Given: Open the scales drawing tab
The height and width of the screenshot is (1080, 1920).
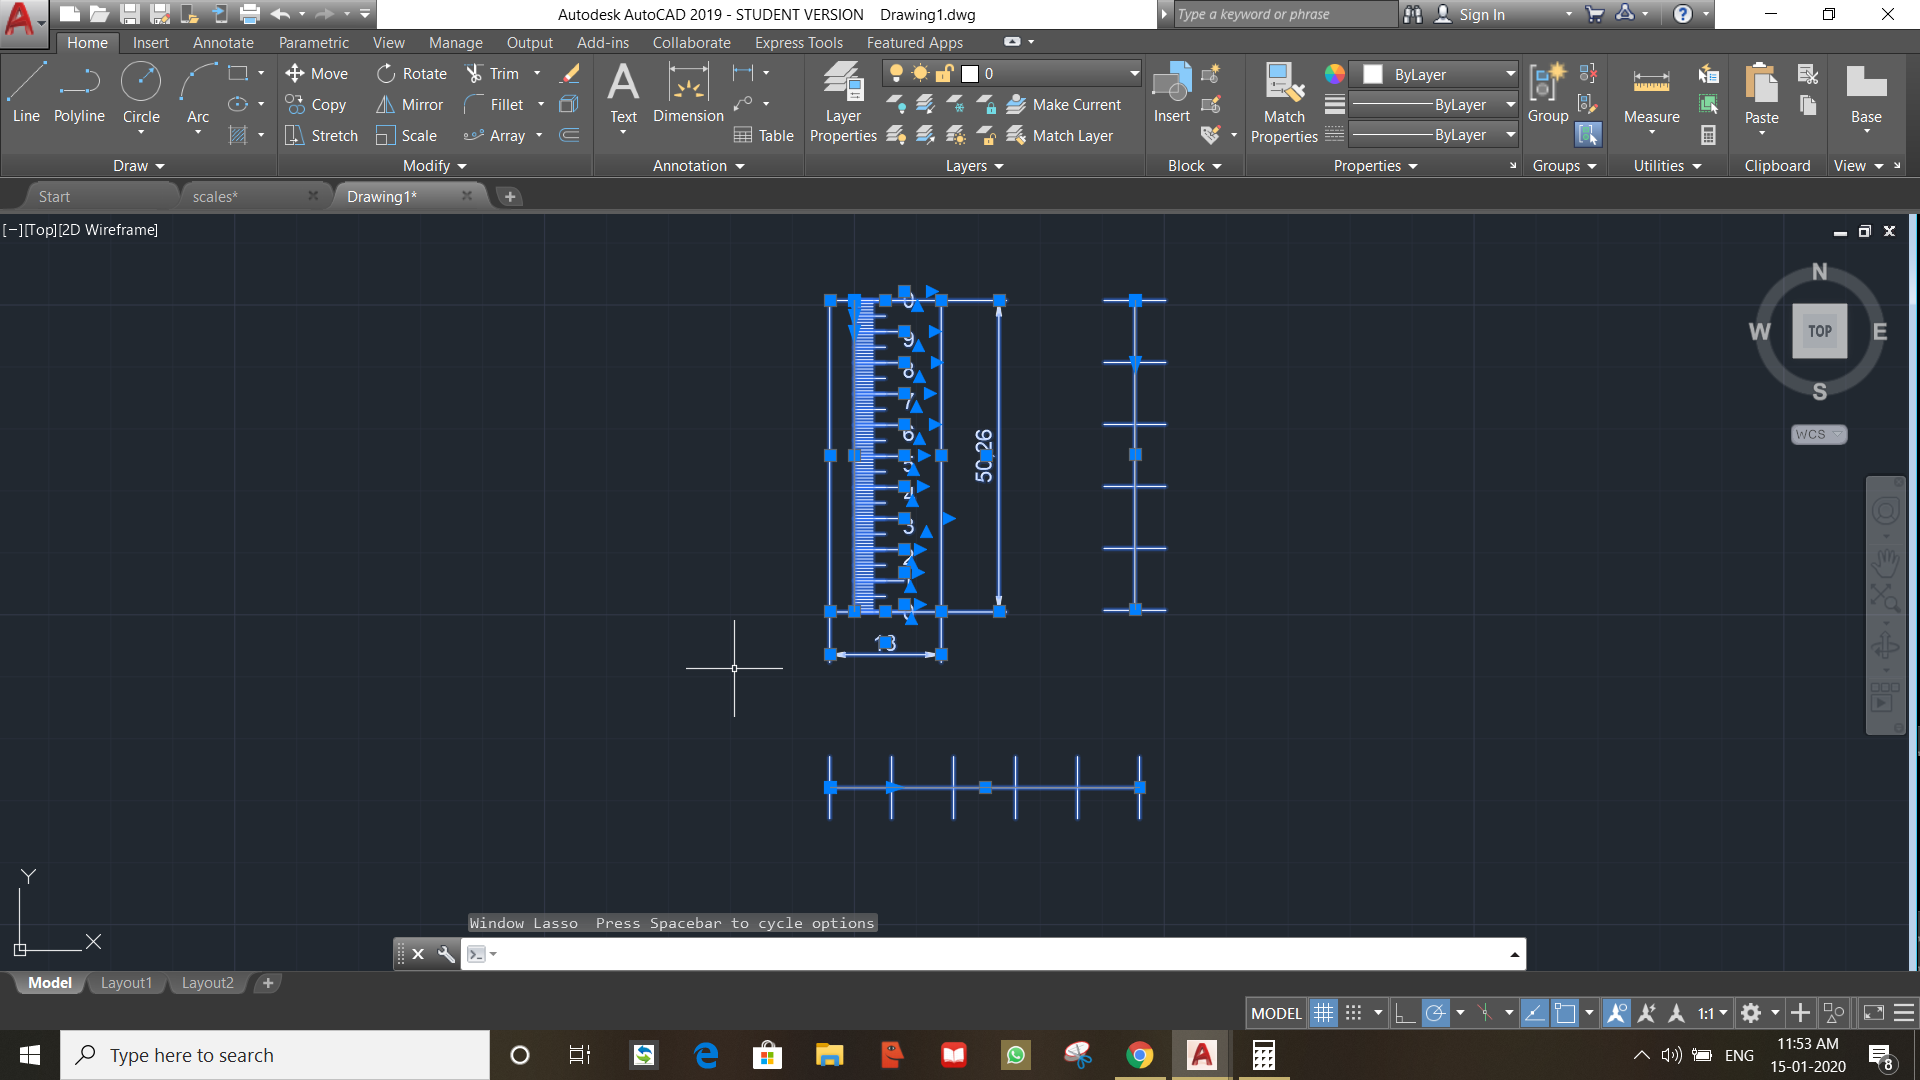Looking at the screenshot, I should pos(214,196).
